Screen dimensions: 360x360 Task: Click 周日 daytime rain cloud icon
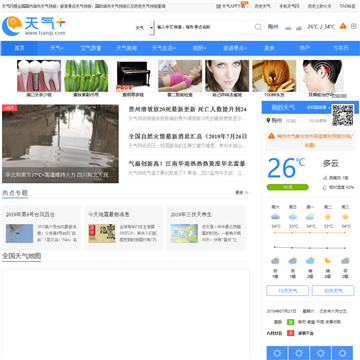tap(293, 217)
